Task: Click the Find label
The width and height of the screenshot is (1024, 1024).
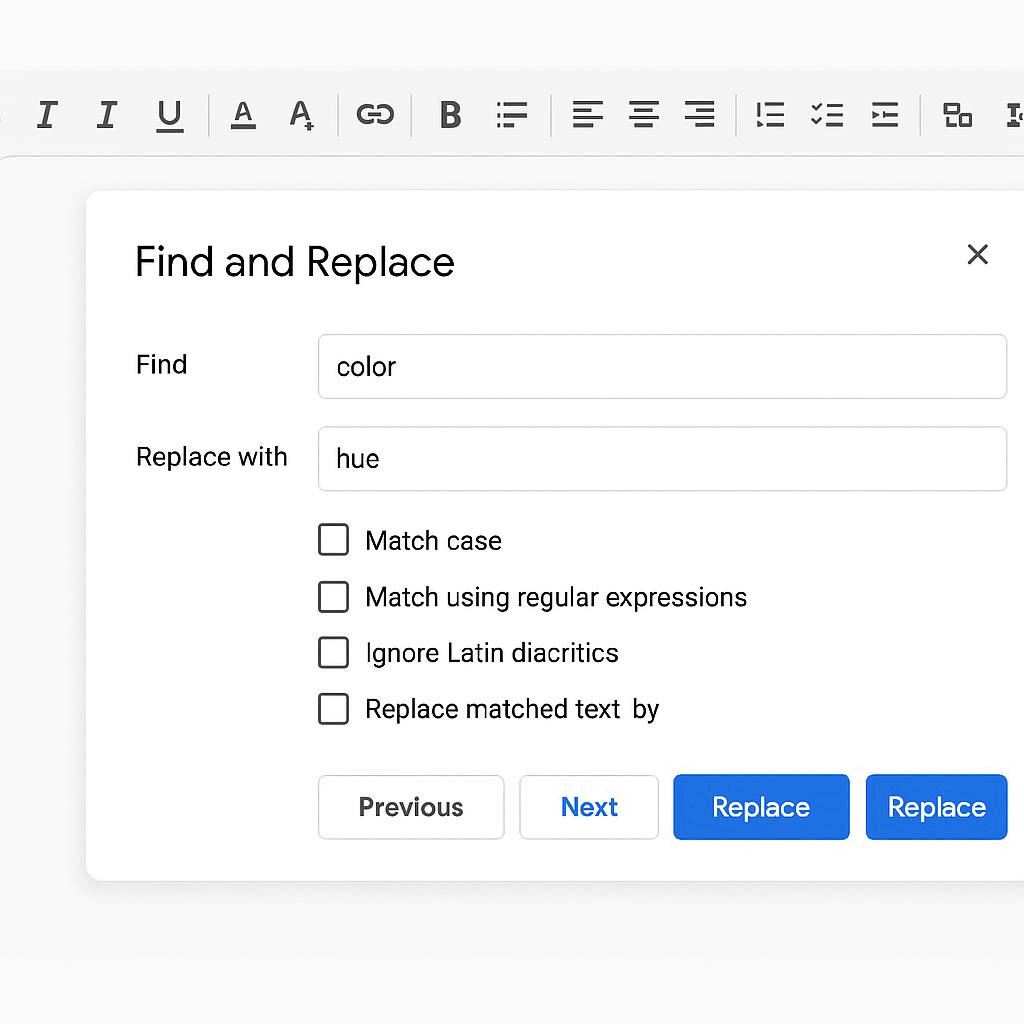Action: click(x=161, y=364)
